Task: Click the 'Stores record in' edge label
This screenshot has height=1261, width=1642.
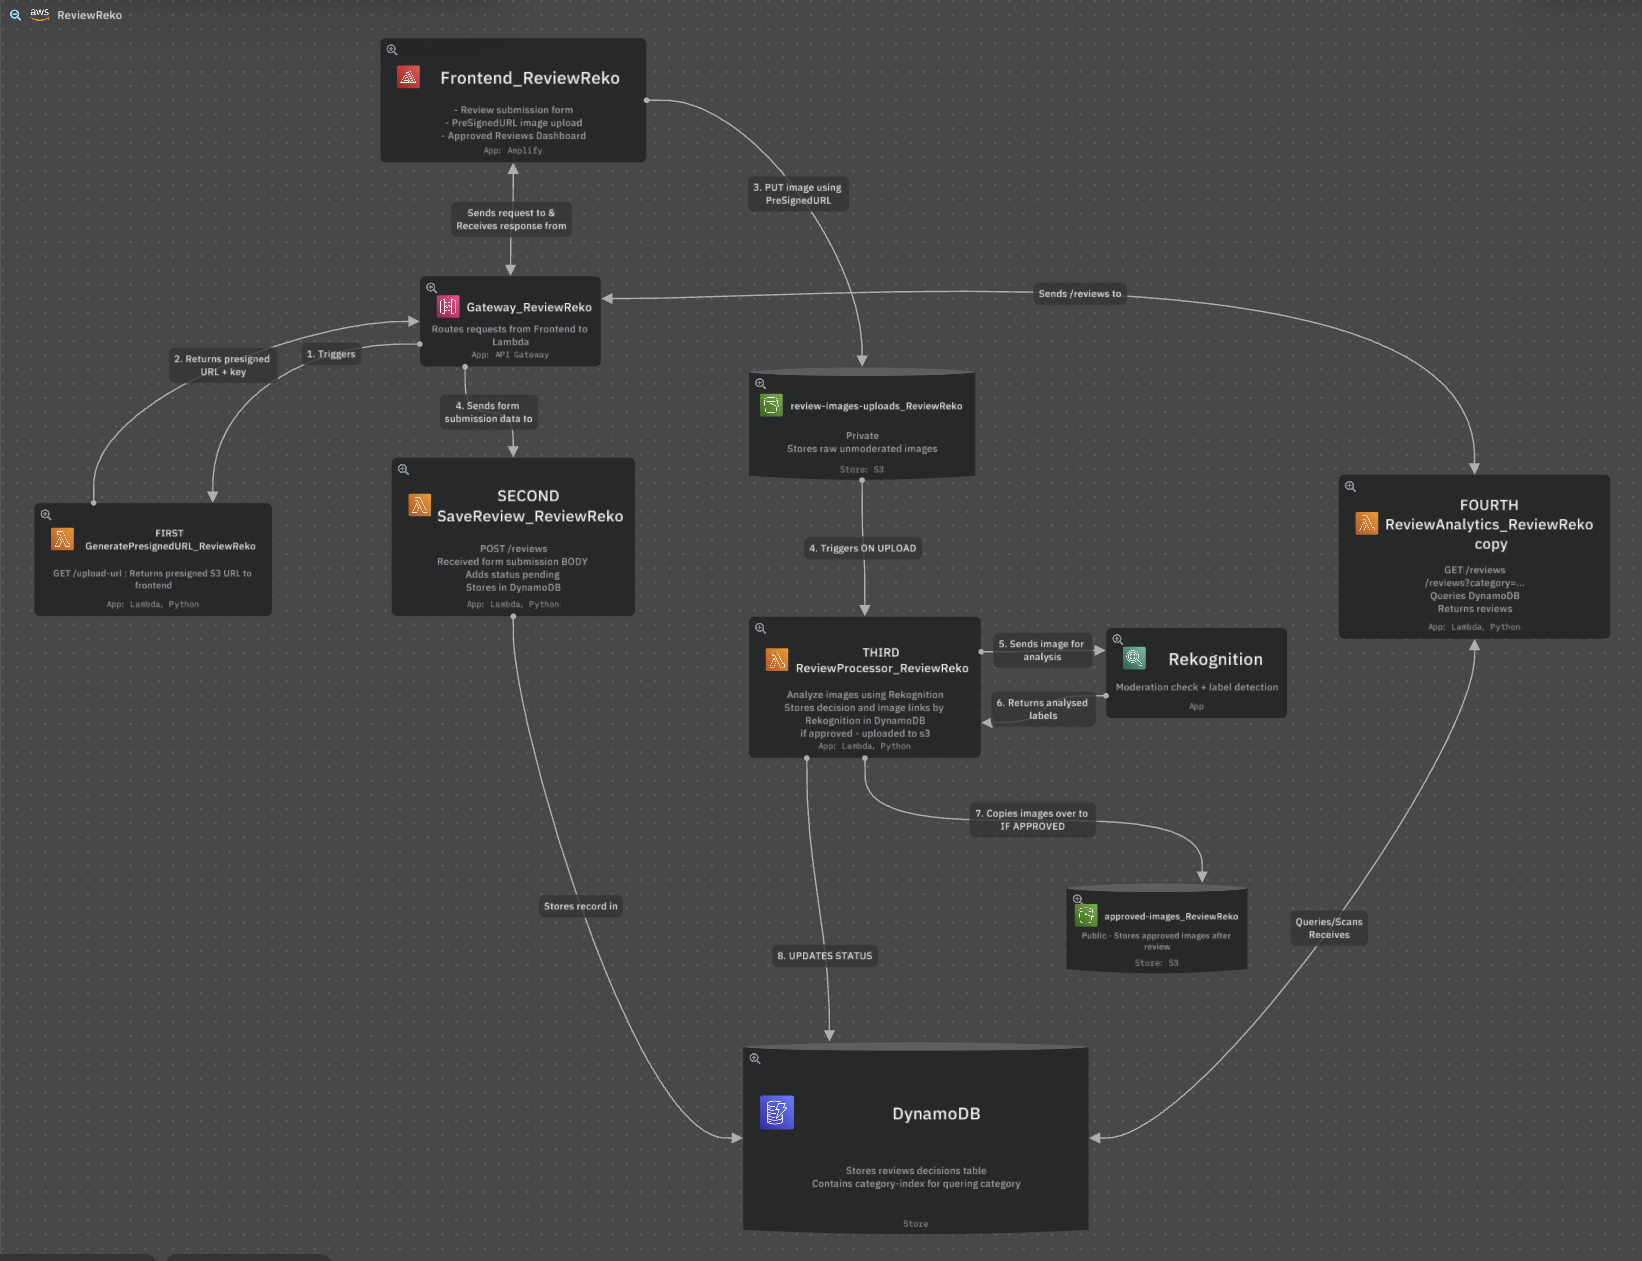Action: click(x=581, y=906)
